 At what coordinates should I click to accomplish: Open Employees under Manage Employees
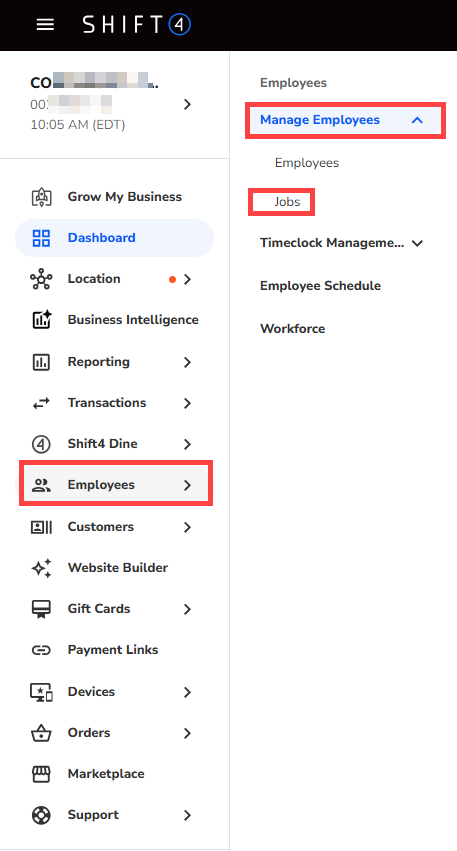pos(307,163)
